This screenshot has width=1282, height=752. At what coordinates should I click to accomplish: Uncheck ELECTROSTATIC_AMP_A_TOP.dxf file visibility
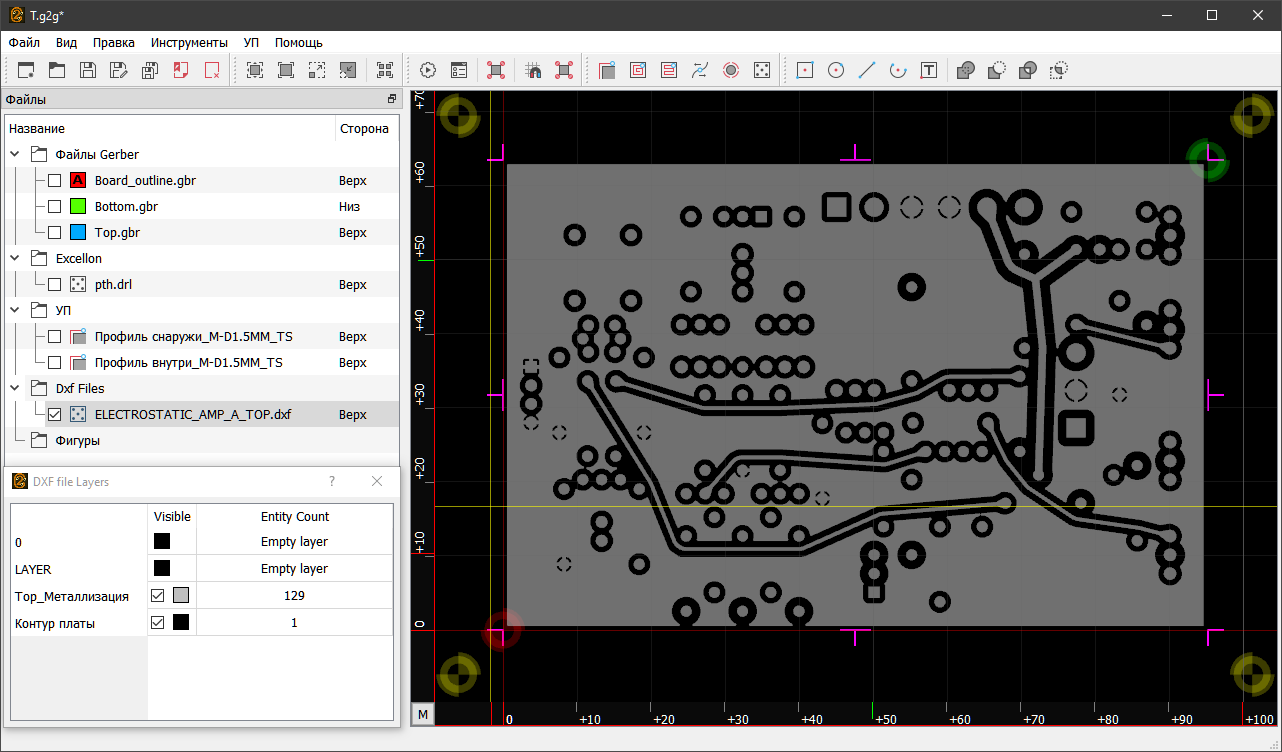55,415
